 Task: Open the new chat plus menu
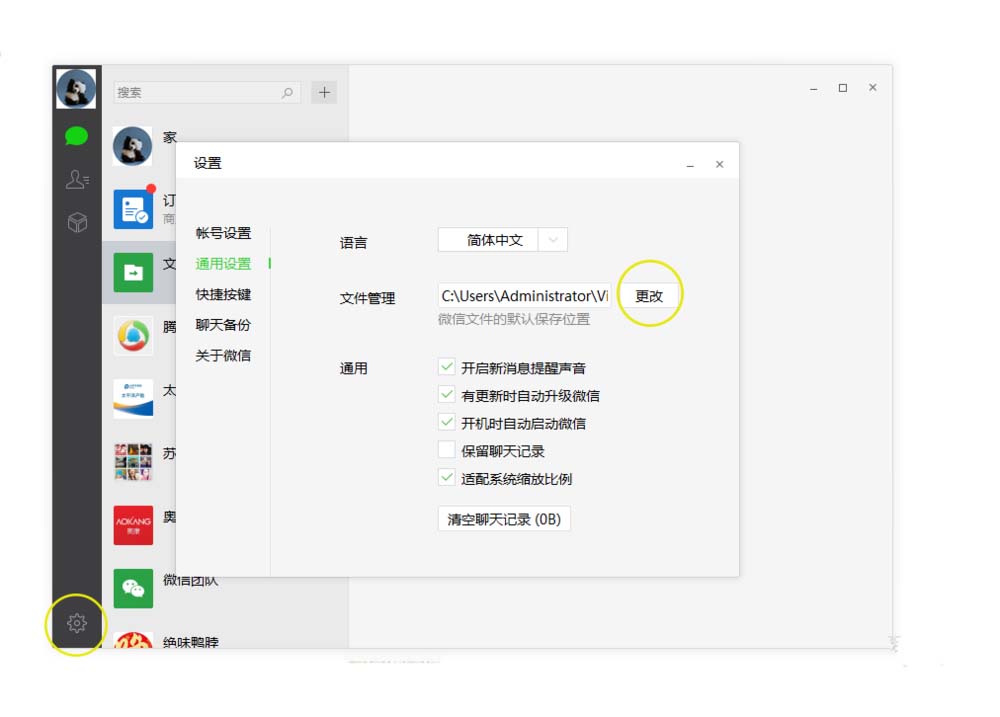point(324,92)
